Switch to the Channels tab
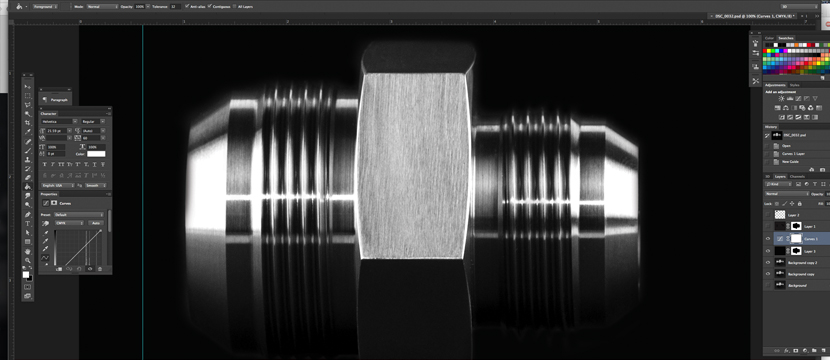The height and width of the screenshot is (360, 830). tap(797, 177)
